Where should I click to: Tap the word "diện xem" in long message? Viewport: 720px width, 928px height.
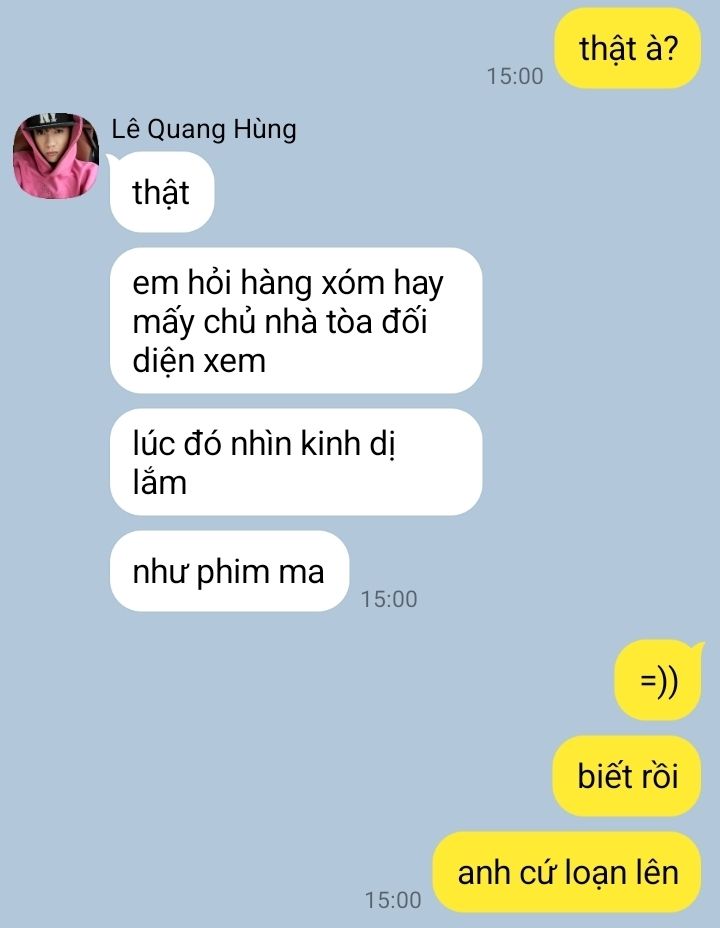[199, 360]
